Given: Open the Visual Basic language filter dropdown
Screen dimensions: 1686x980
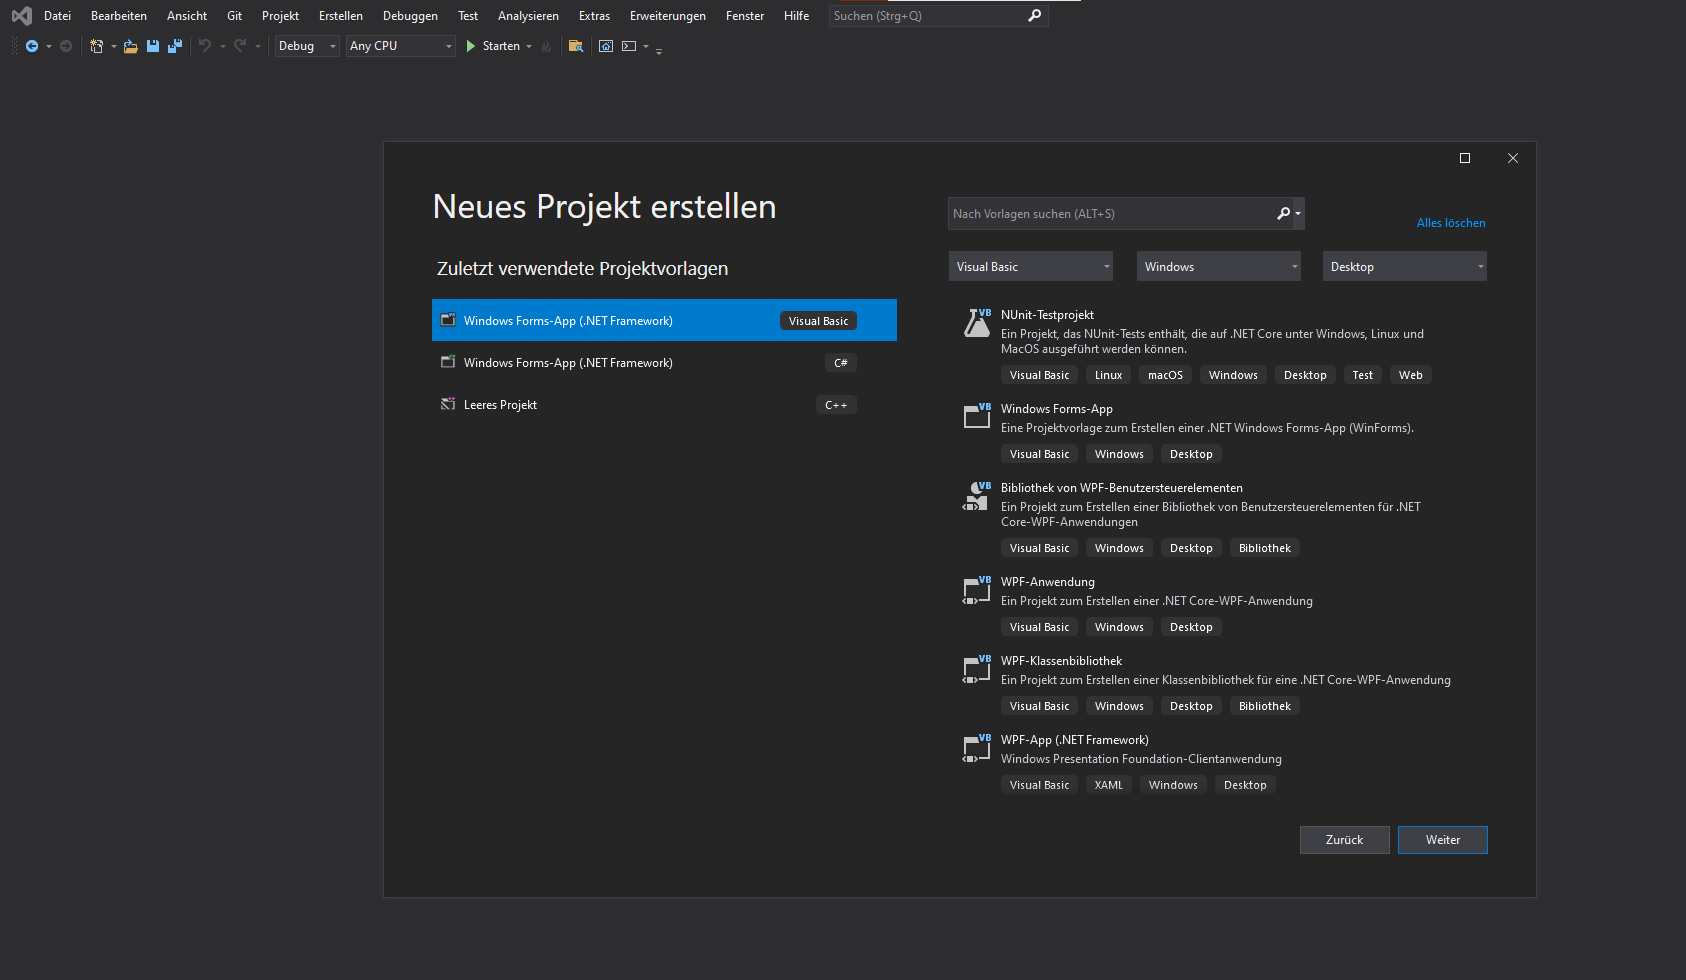Looking at the screenshot, I should [1031, 266].
